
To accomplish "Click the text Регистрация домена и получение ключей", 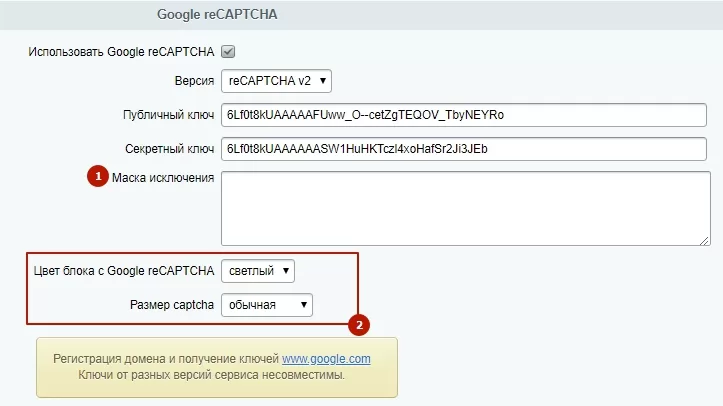I will point(166,359).
